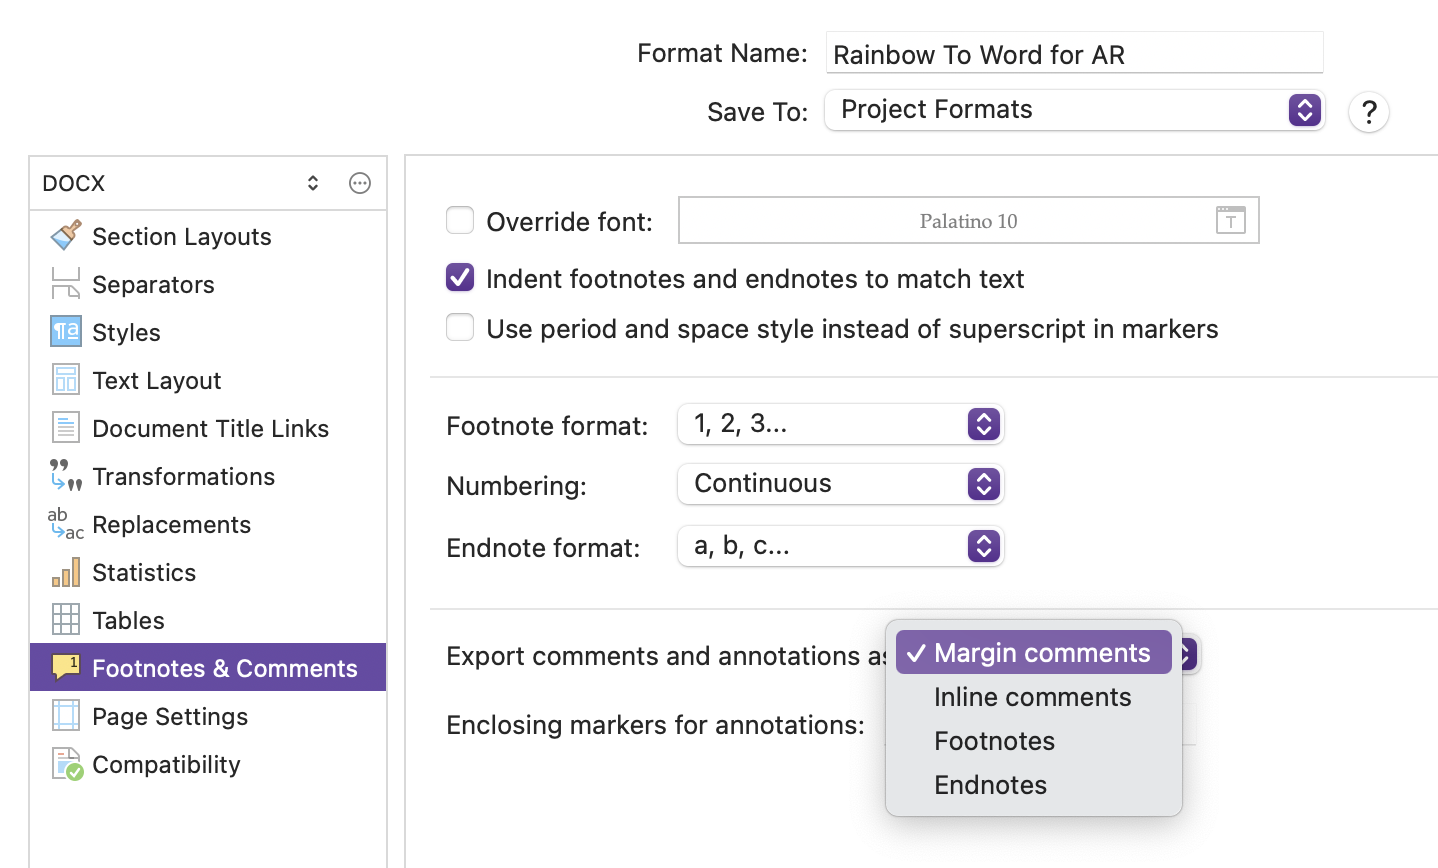Open the Numbering Continuous dropdown
This screenshot has height=868, width=1438.
click(841, 484)
